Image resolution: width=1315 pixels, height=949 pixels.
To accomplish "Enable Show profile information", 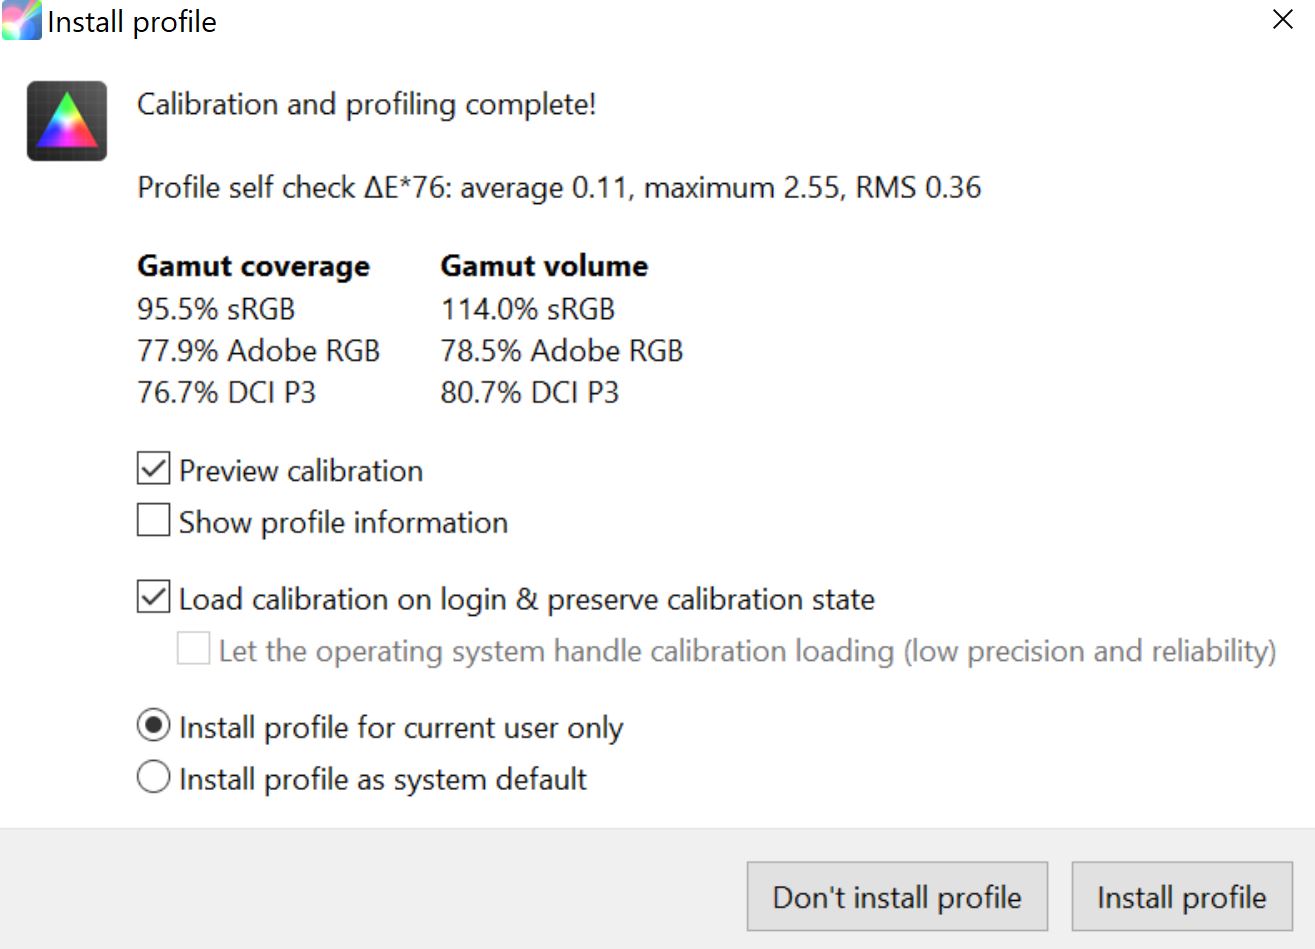I will click(x=153, y=521).
